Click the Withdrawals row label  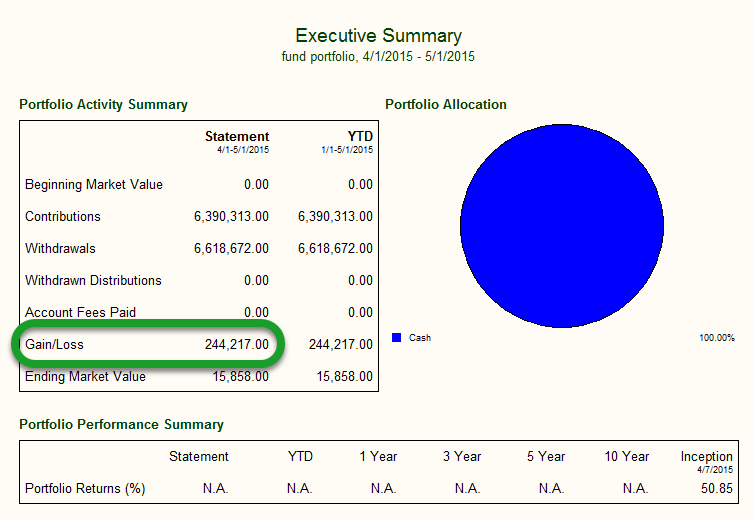(60, 248)
